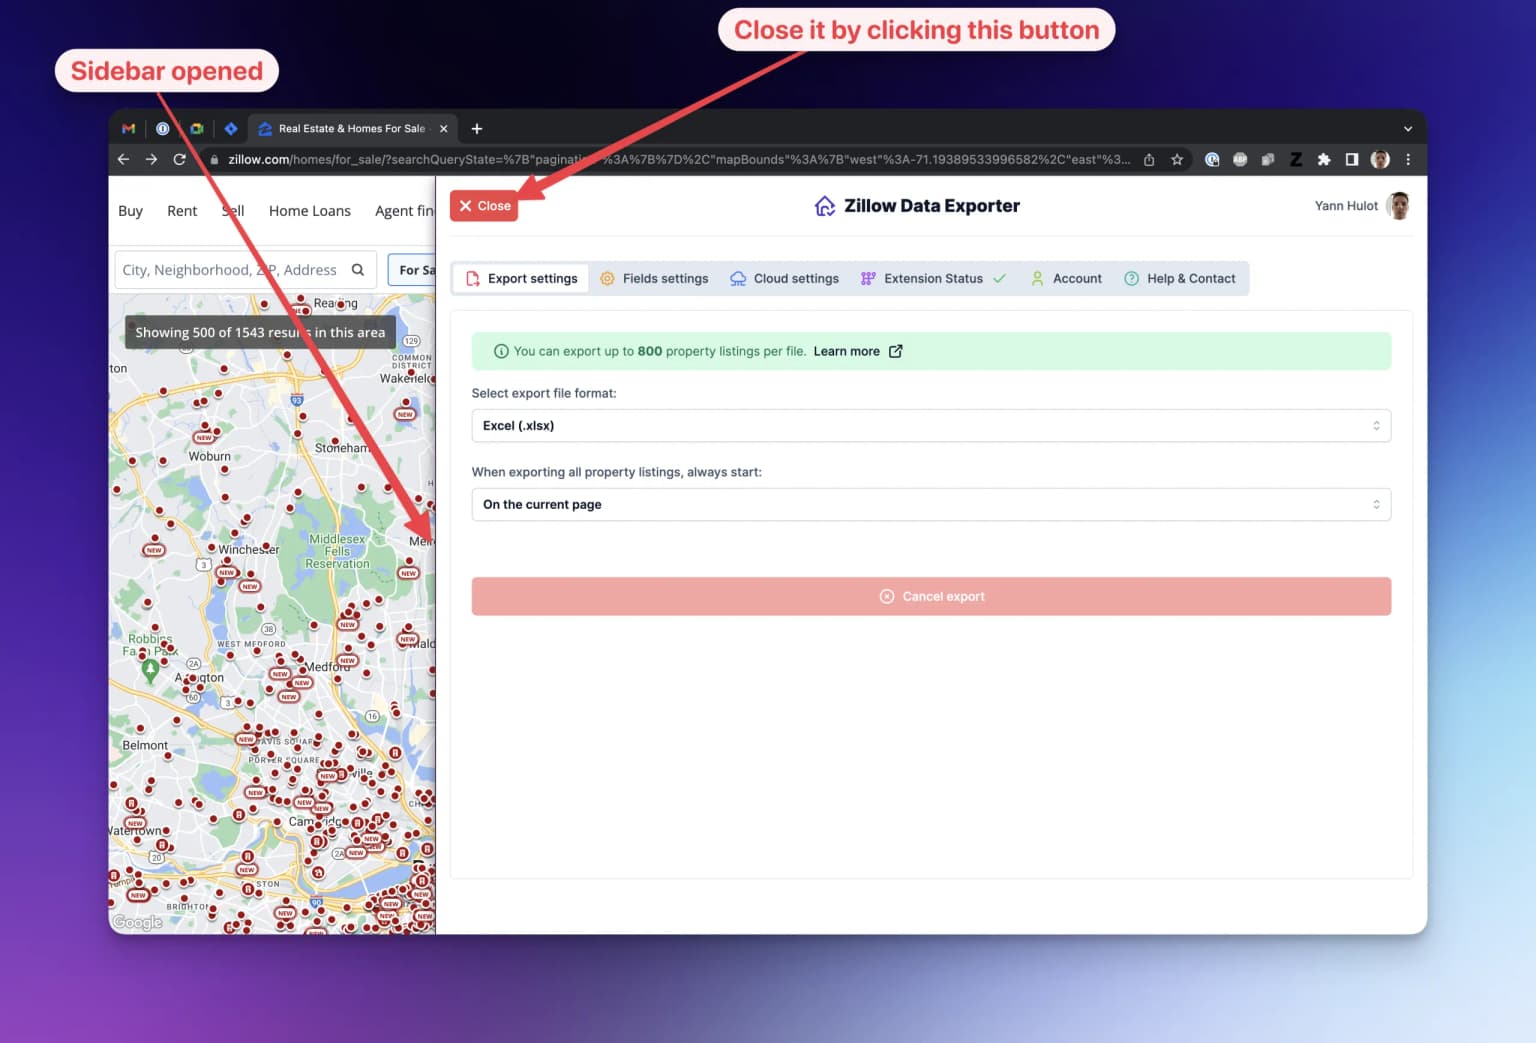Screen dimensions: 1536x1043
Task: Click the red Close sidebar button
Action: click(484, 206)
